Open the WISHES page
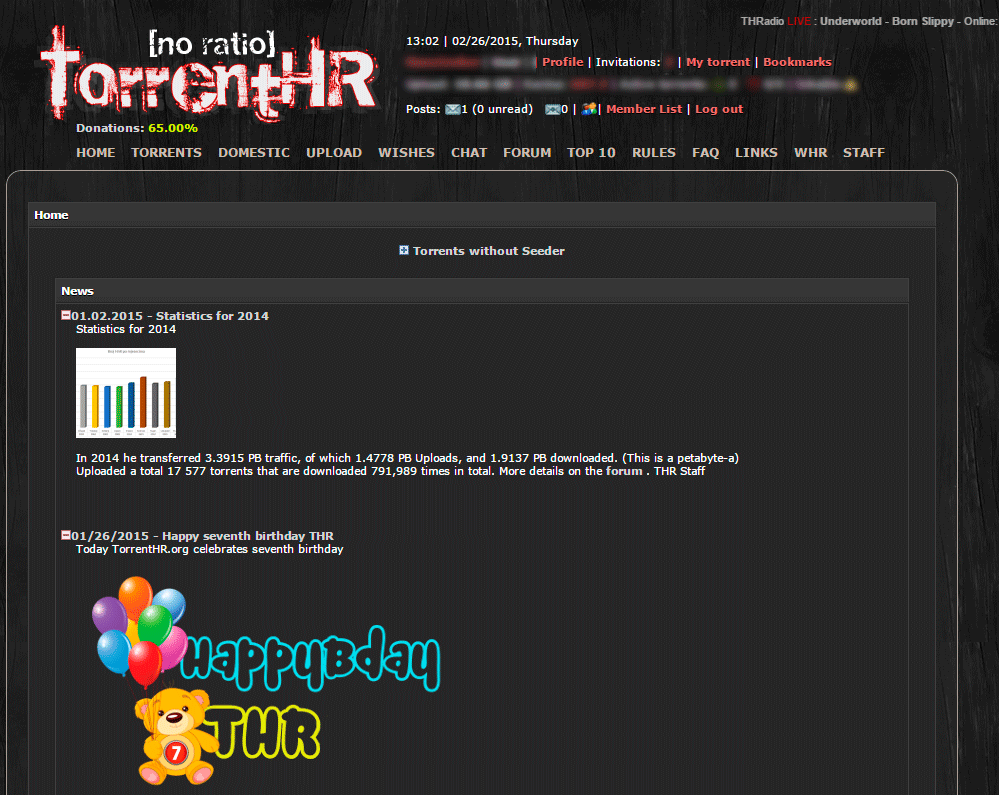This screenshot has width=999, height=795. tap(406, 153)
